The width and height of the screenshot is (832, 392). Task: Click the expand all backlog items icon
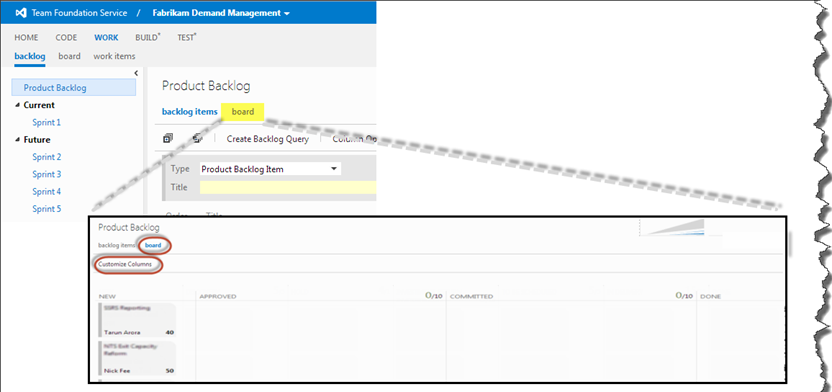pyautogui.click(x=168, y=138)
